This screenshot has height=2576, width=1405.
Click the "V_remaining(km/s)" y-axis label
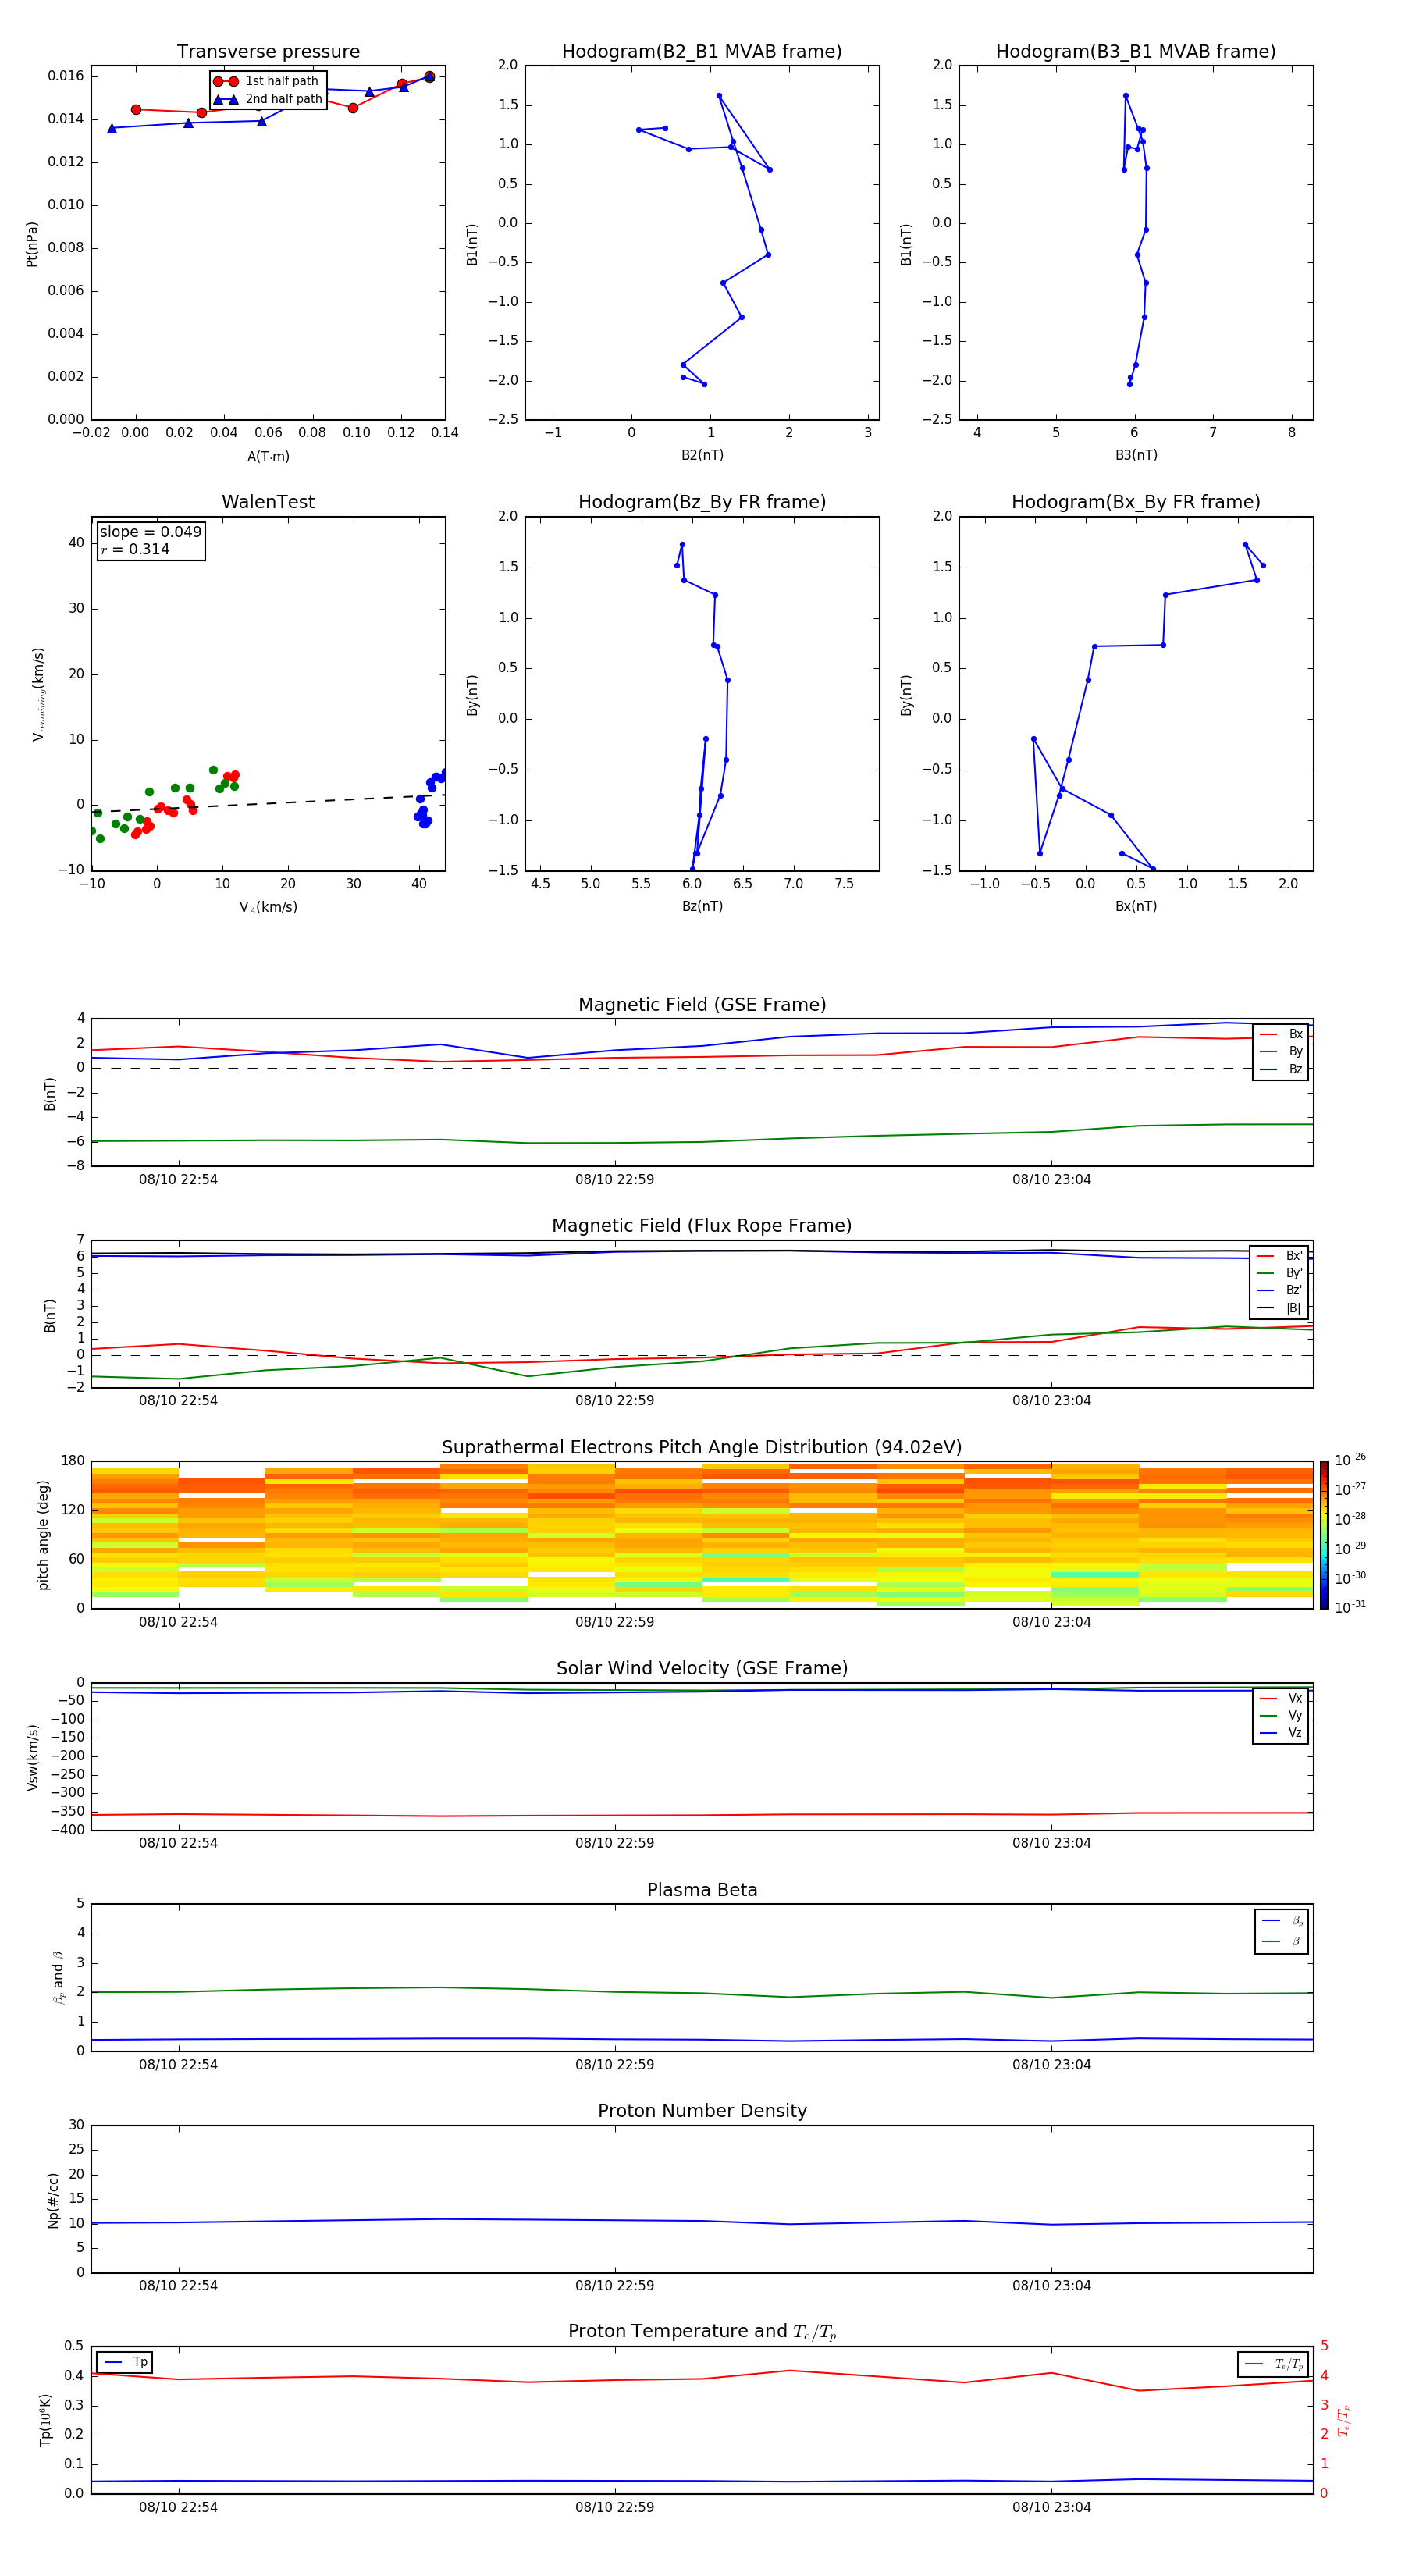(38, 694)
